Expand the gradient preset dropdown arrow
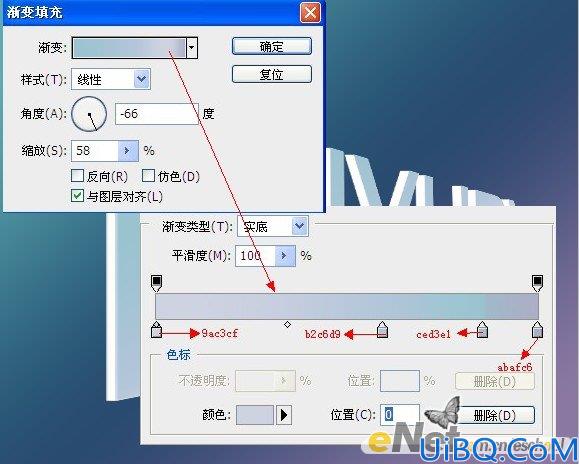This screenshot has width=579, height=464. [192, 48]
